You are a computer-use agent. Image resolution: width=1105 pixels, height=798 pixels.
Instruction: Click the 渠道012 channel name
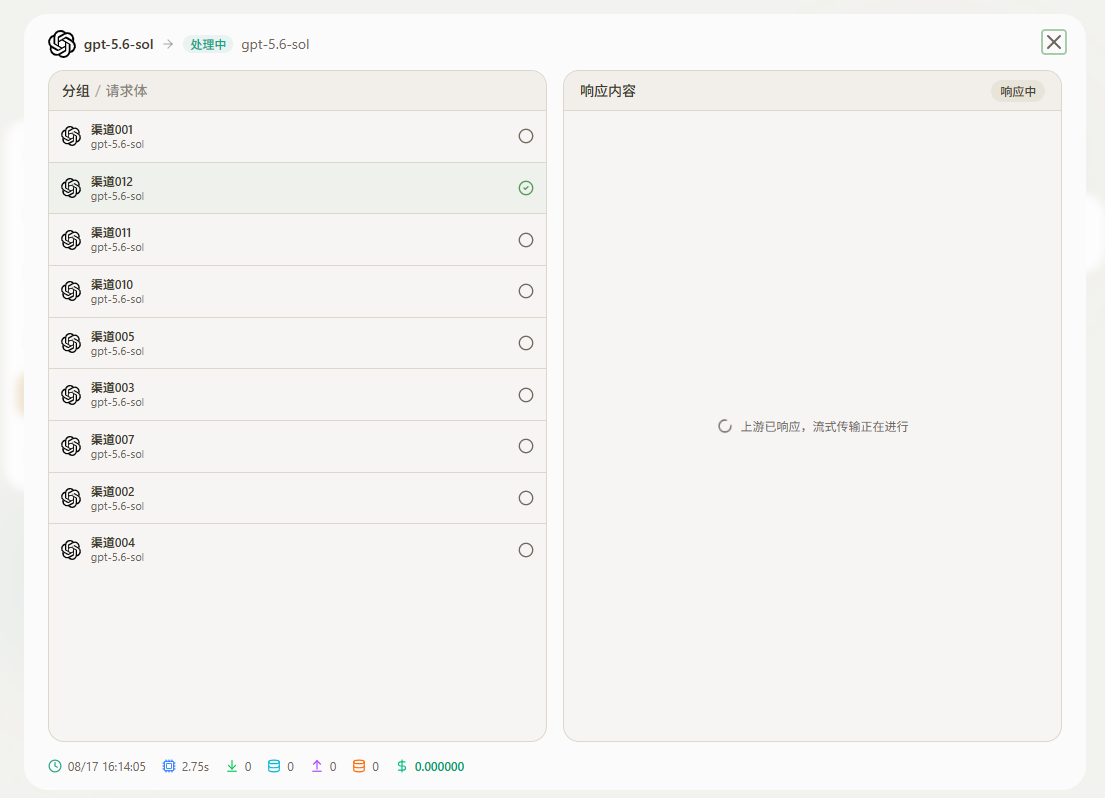111,181
